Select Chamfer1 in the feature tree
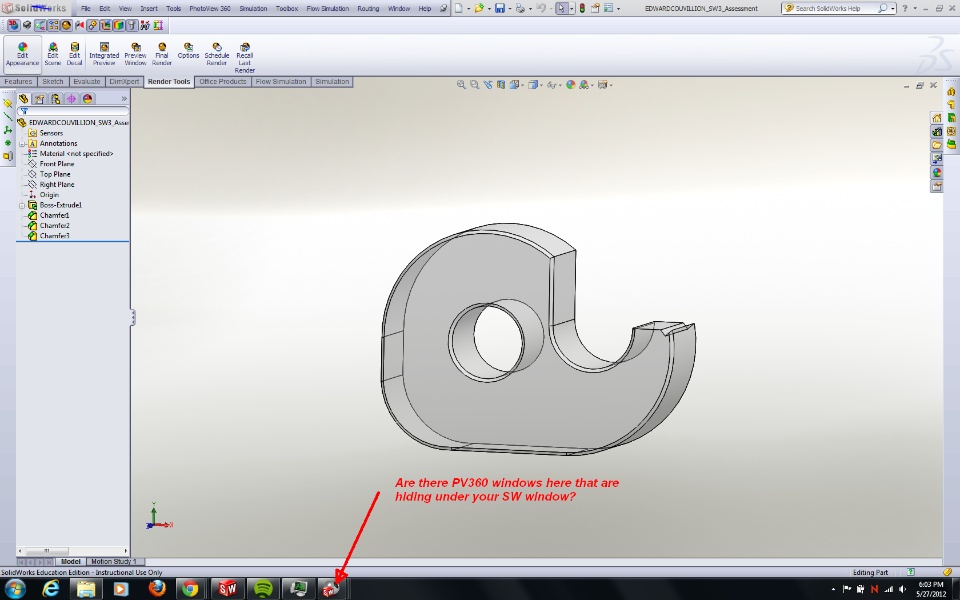Screen dimensions: 960x600 point(54,216)
